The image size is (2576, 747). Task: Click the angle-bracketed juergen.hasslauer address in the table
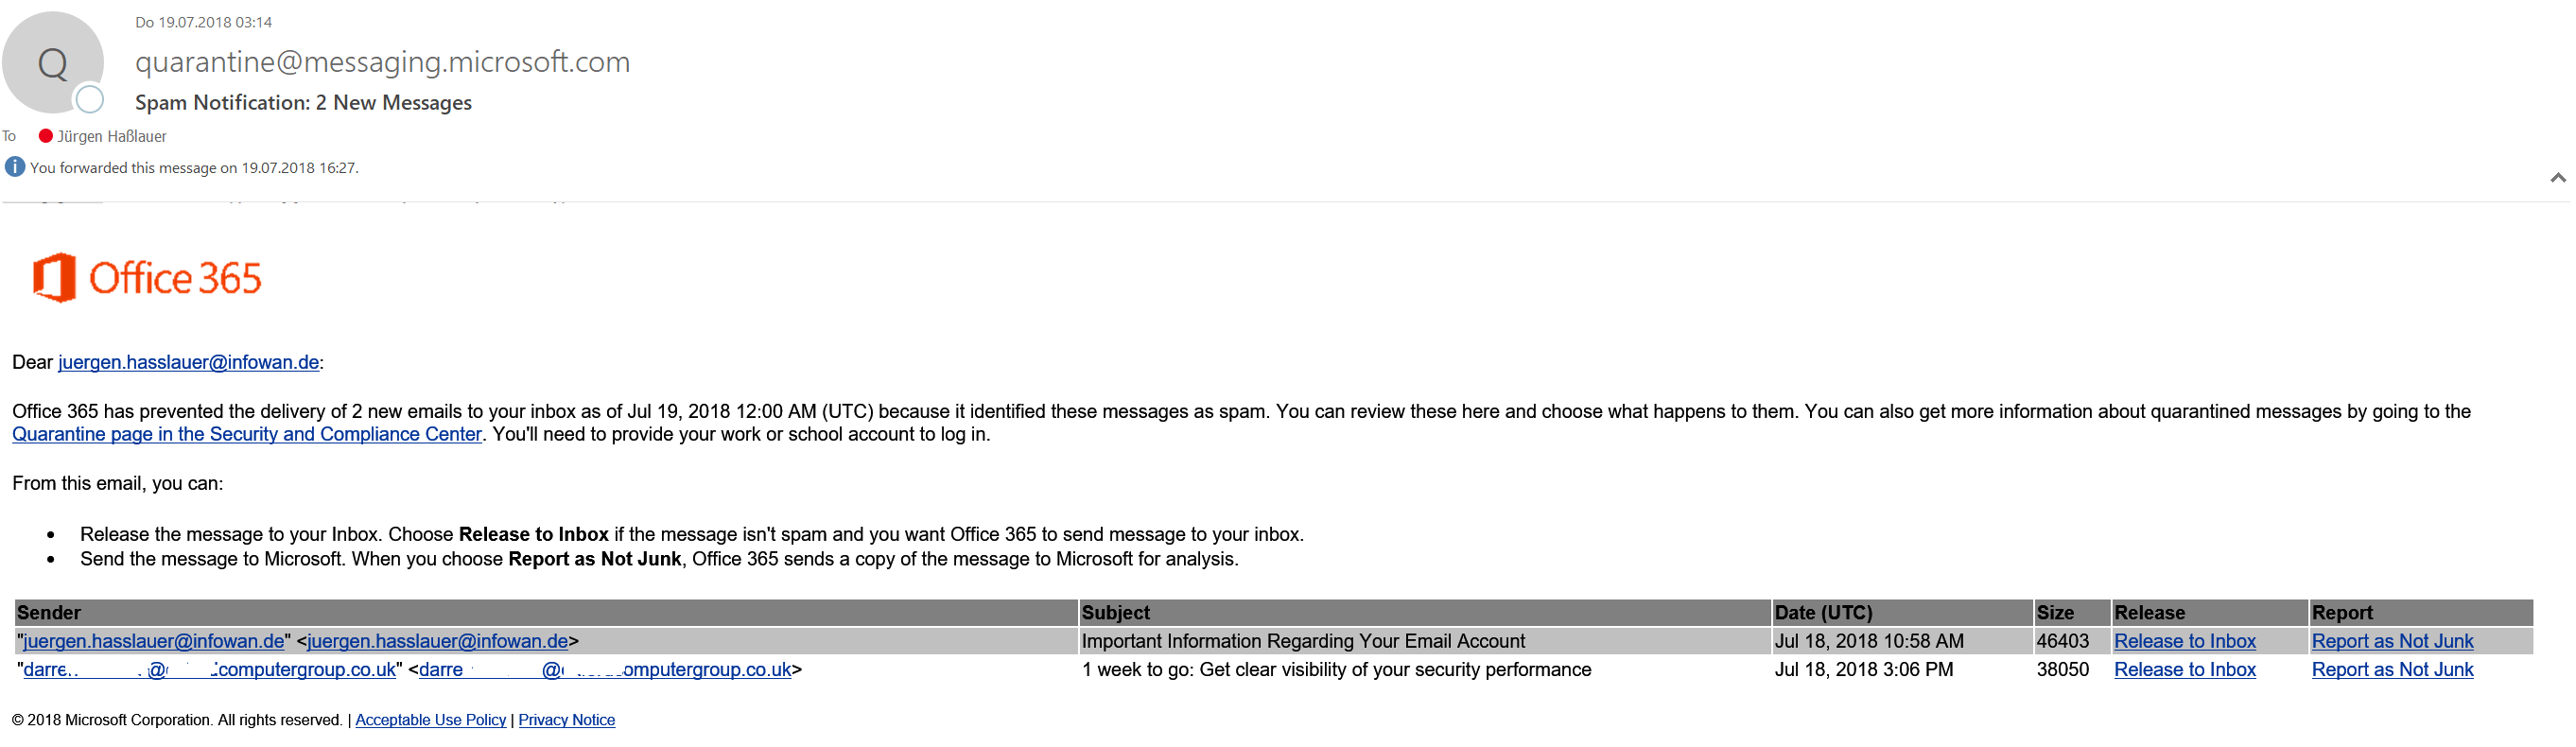coord(438,642)
